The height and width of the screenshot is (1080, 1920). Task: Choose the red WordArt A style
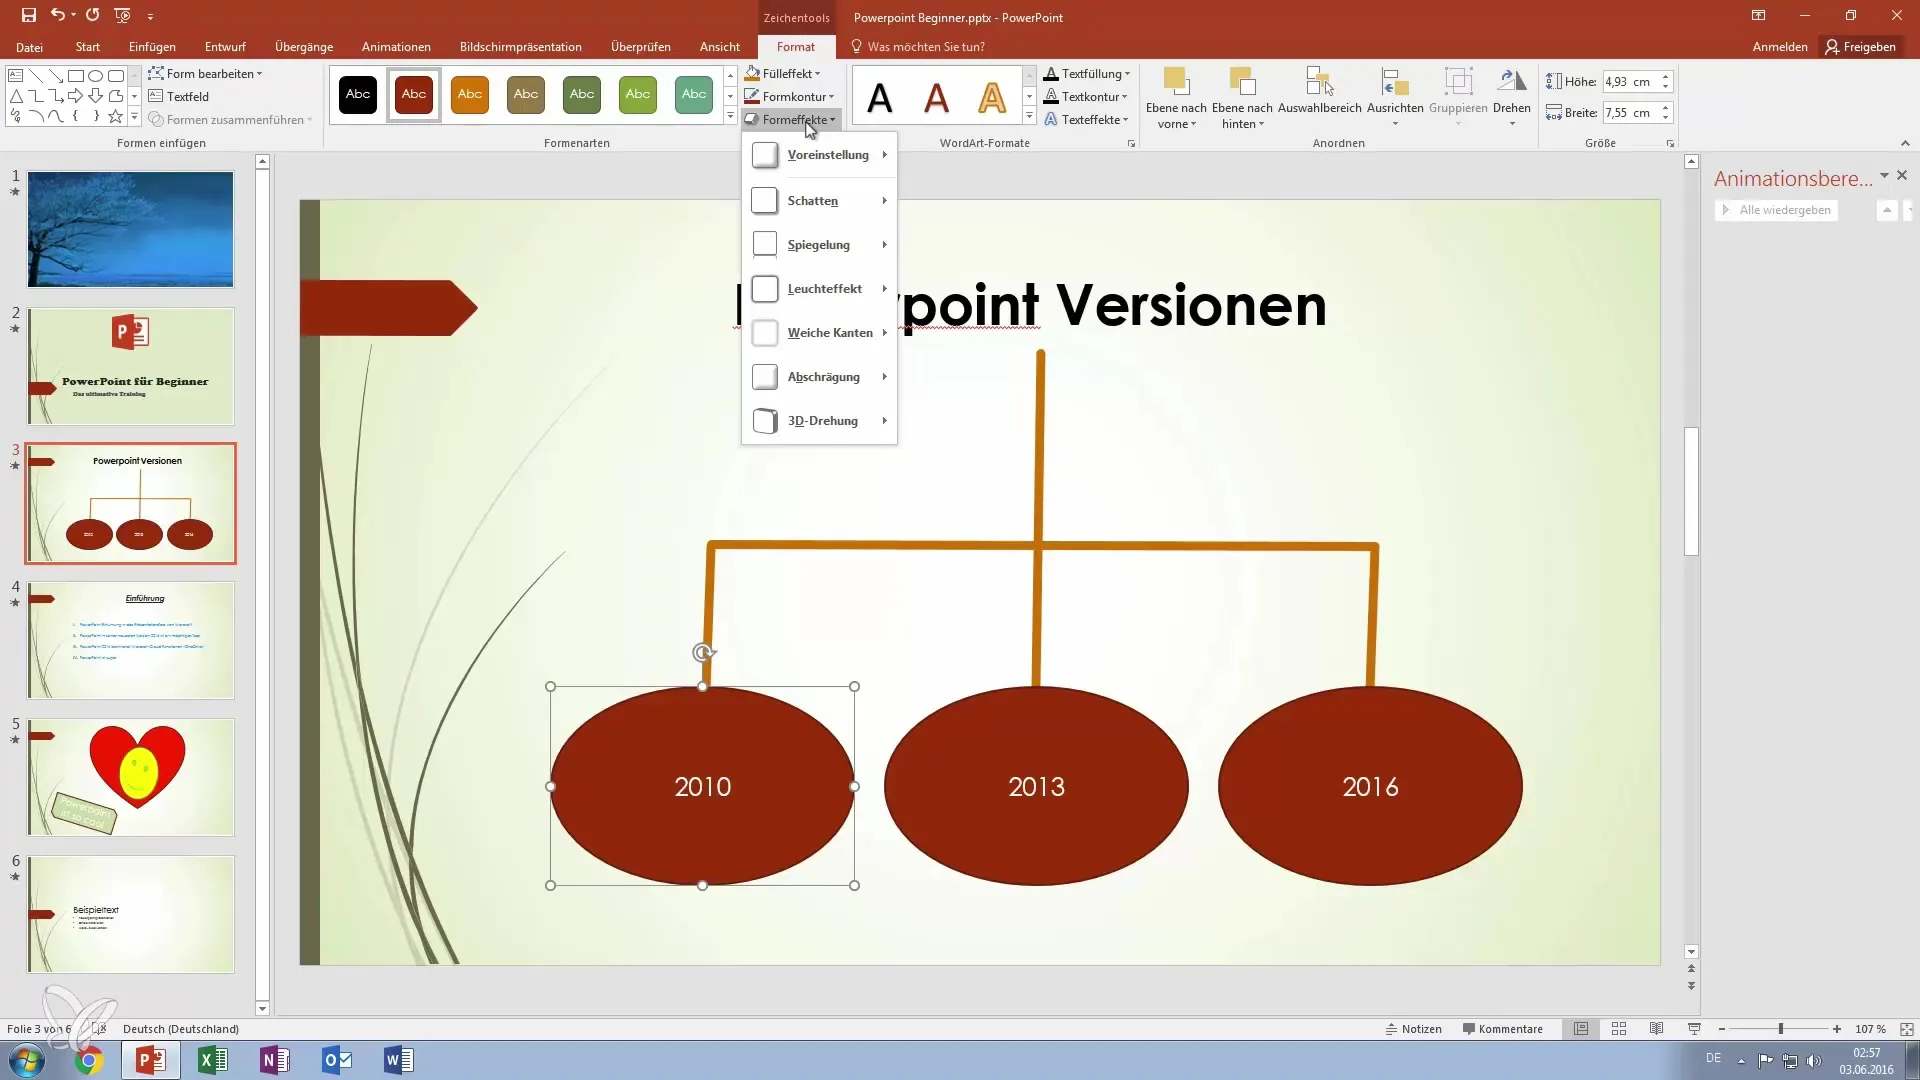[x=936, y=97]
